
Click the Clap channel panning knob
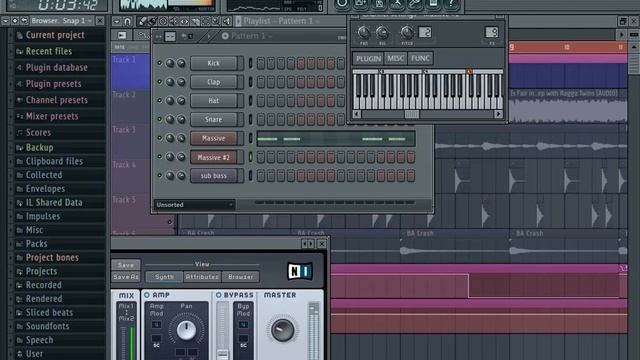(x=170, y=82)
